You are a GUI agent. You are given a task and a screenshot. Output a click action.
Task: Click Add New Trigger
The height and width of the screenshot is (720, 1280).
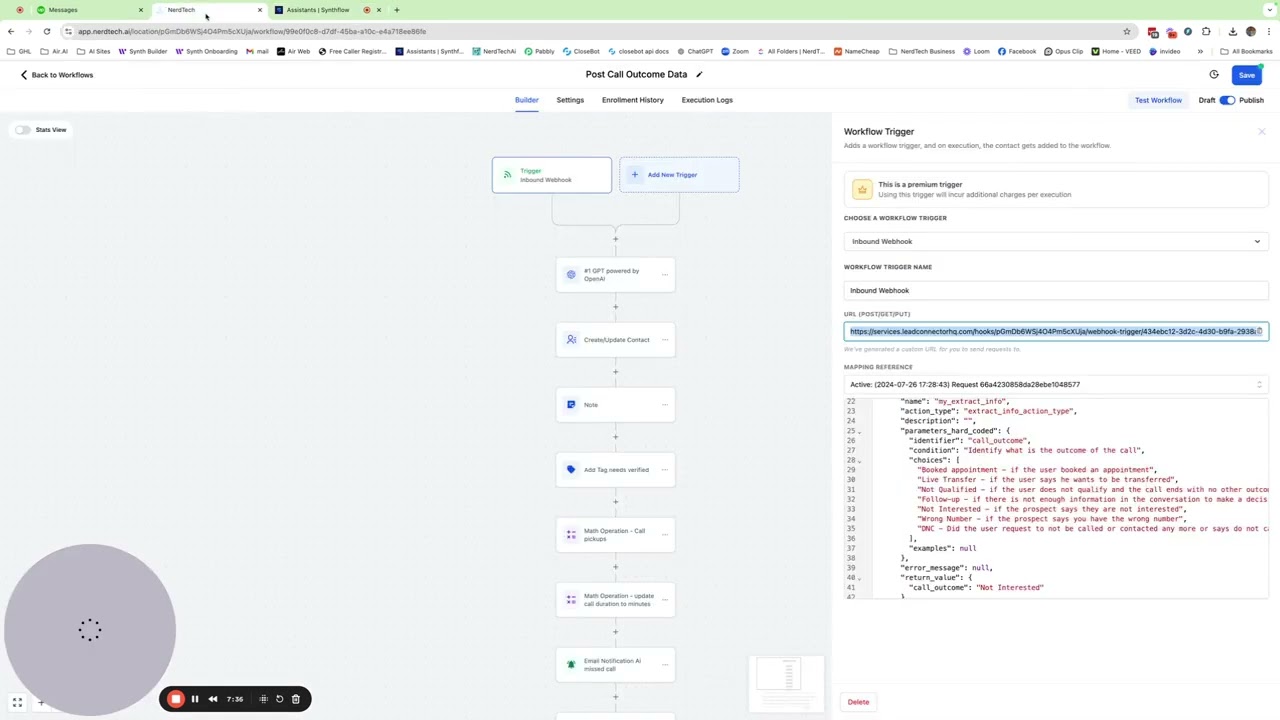click(679, 175)
